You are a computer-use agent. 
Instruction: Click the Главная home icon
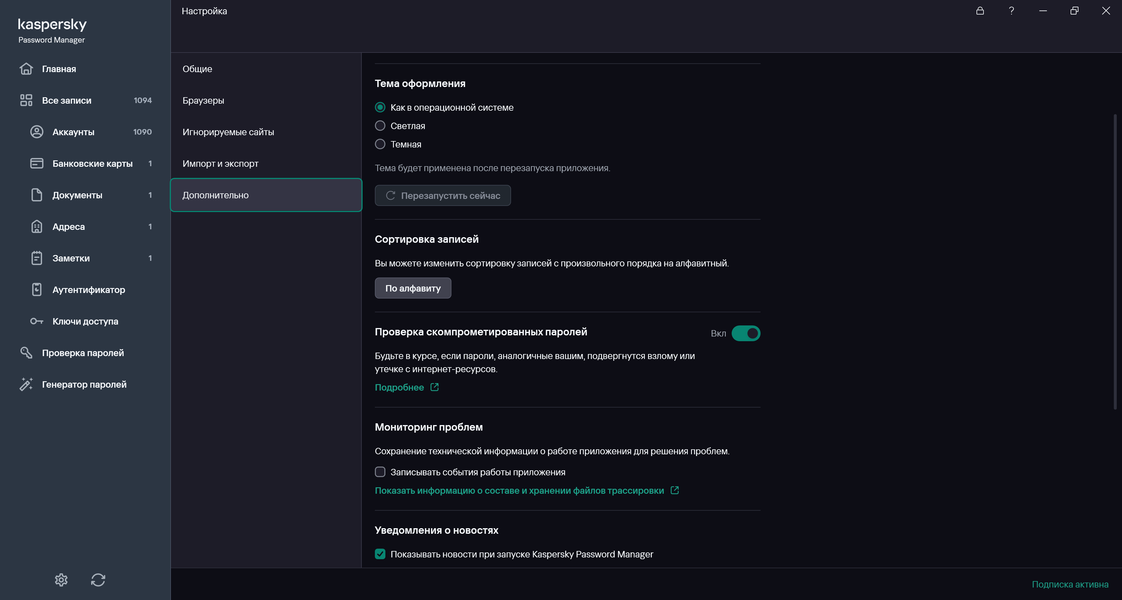[27, 69]
